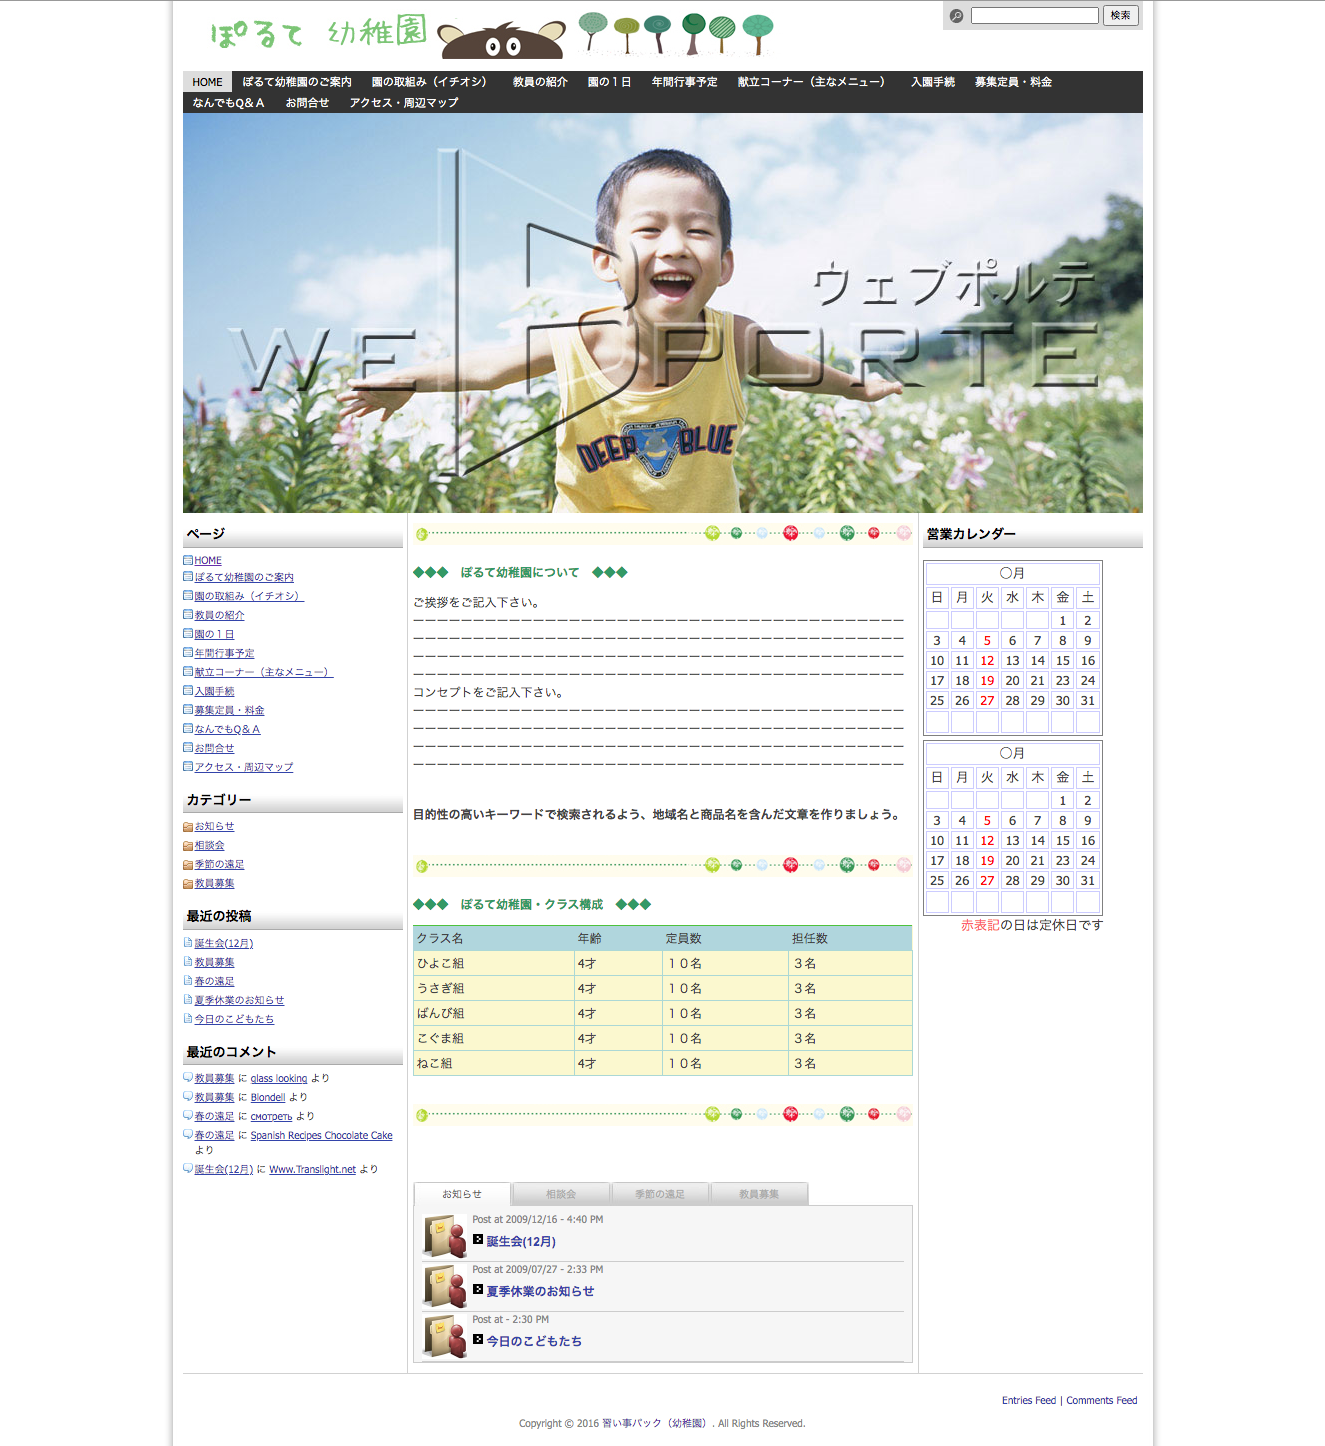
Task: Open 年間行事予定 in the top navigation bar
Action: tap(684, 82)
